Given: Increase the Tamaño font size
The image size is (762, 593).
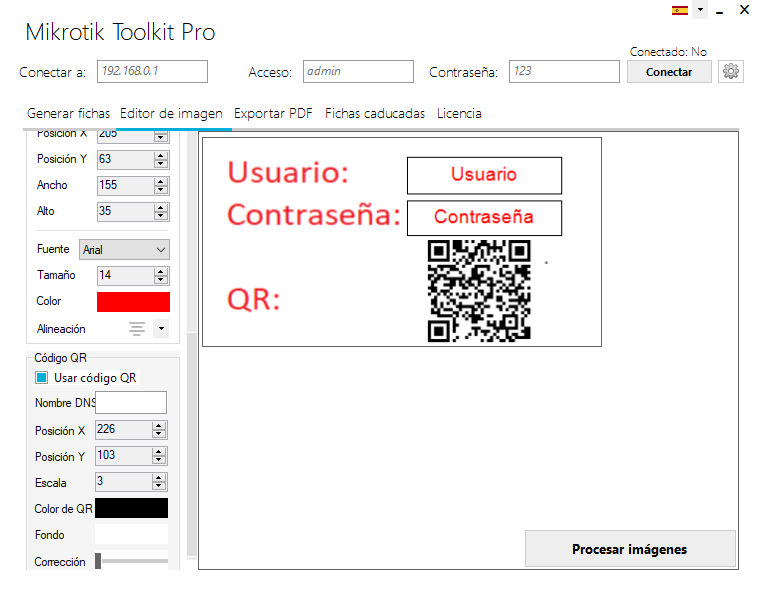Looking at the screenshot, I should [x=161, y=271].
